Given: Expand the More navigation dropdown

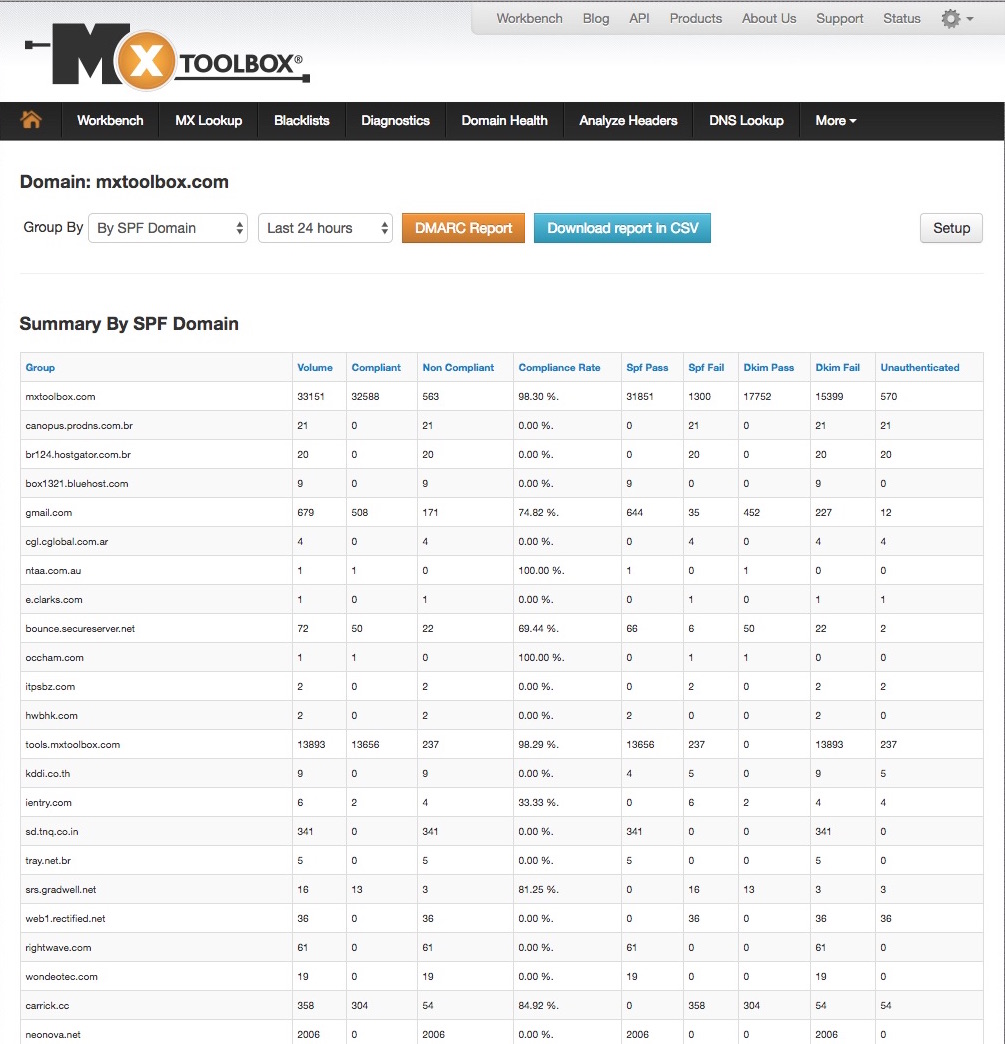Looking at the screenshot, I should pyautogui.click(x=835, y=120).
